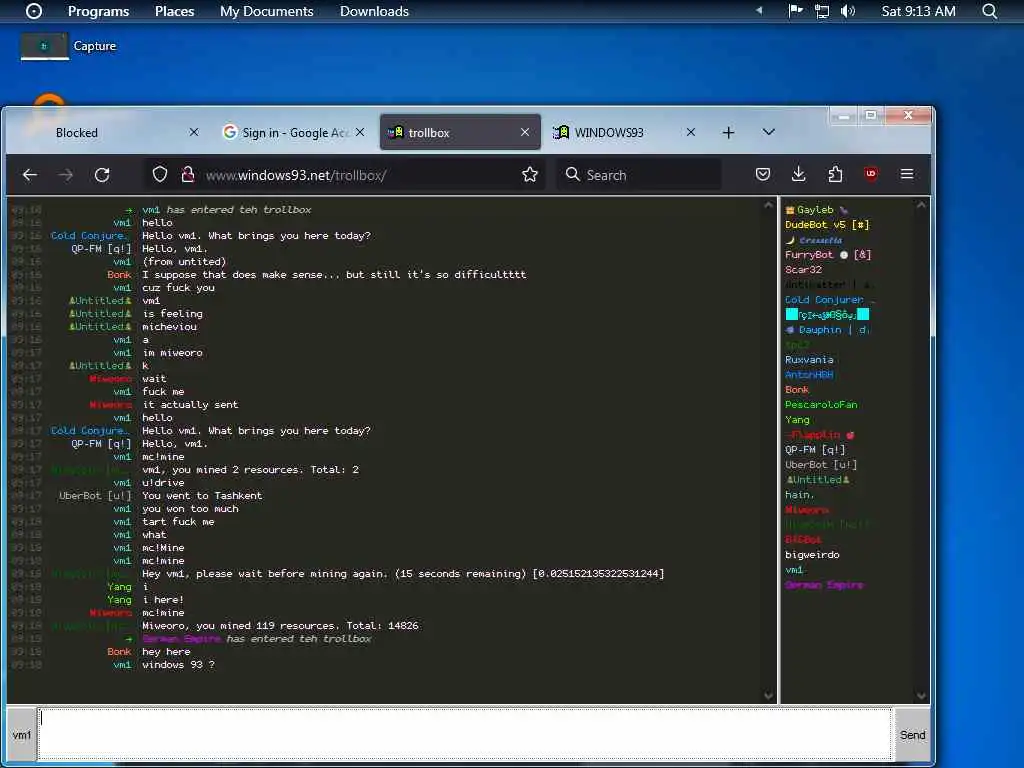The height and width of the screenshot is (768, 1024).
Task: Expand hidden tray icons arrow
Action: 759,10
